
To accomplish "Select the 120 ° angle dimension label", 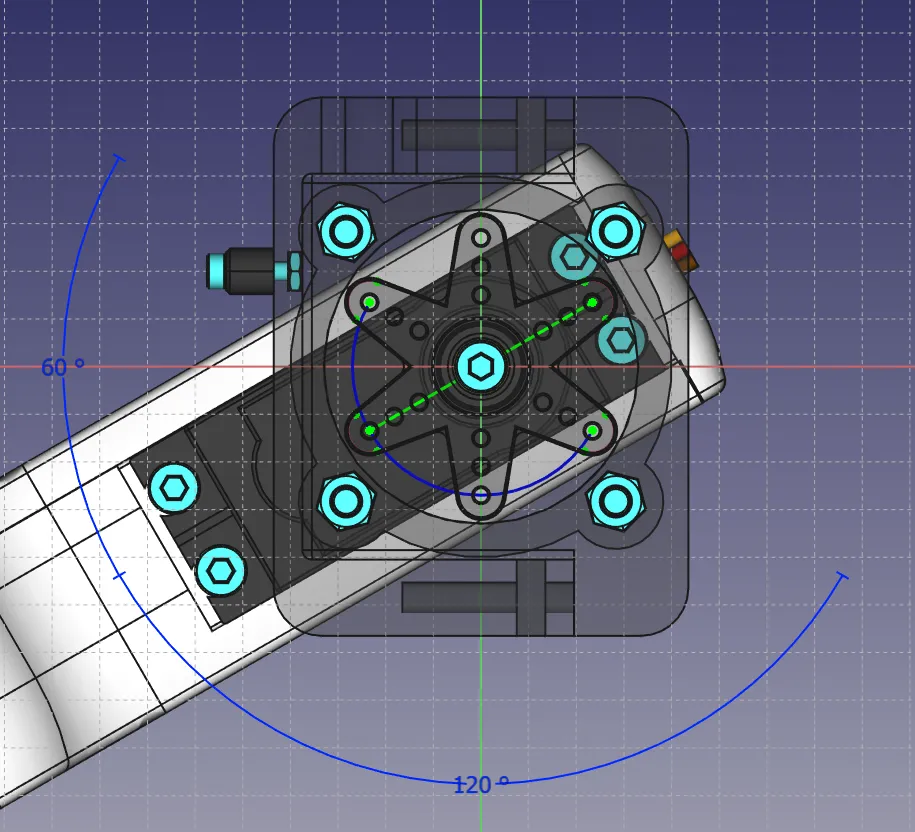I will click(481, 785).
